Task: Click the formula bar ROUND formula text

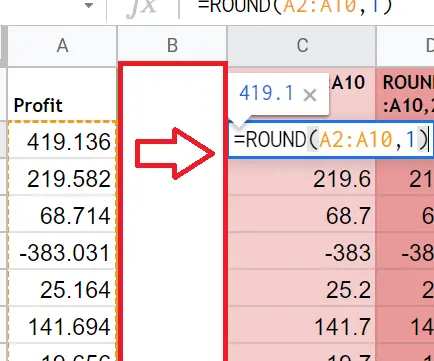Action: tap(295, 6)
